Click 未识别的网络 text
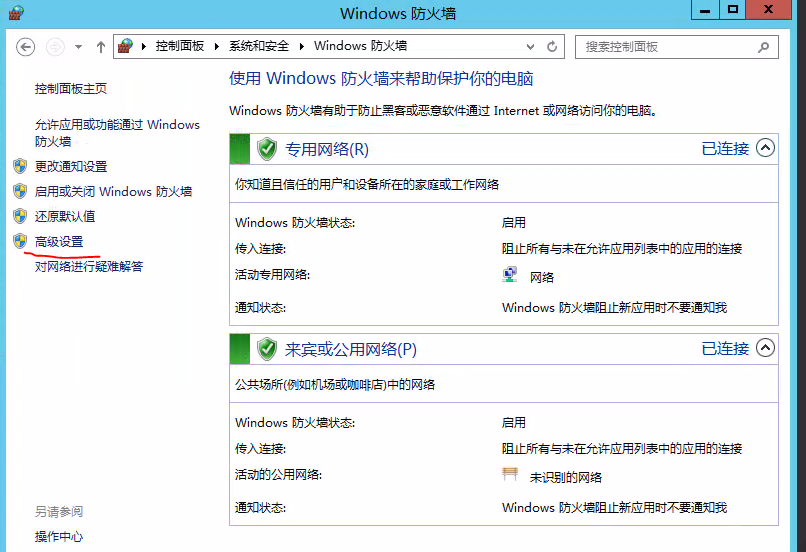 click(x=565, y=477)
